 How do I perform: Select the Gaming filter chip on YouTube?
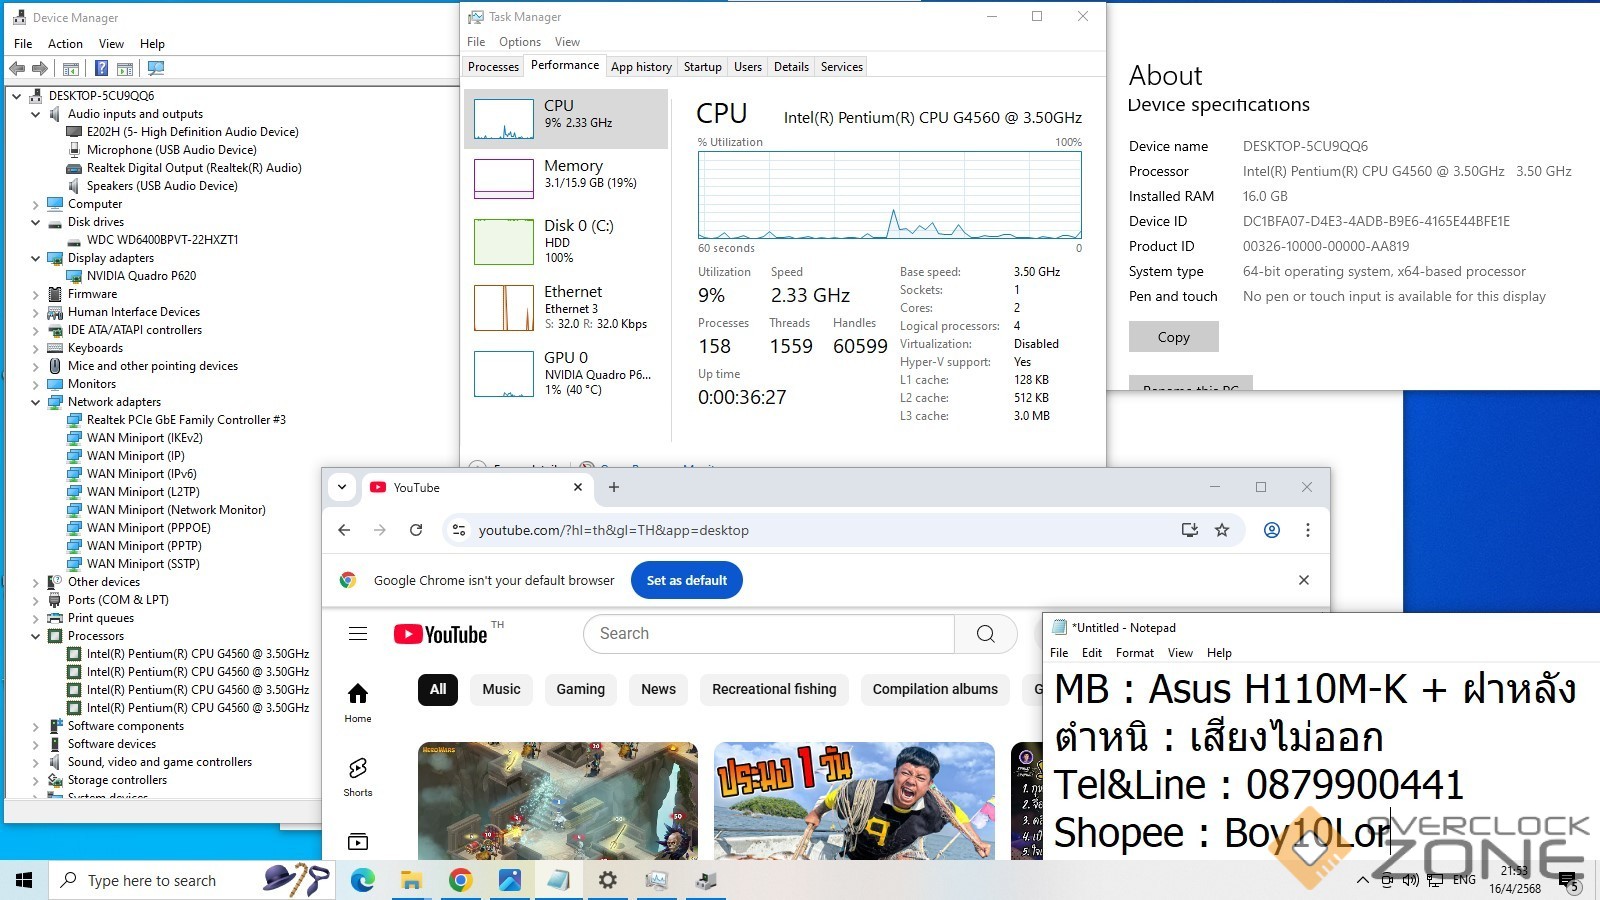point(580,689)
